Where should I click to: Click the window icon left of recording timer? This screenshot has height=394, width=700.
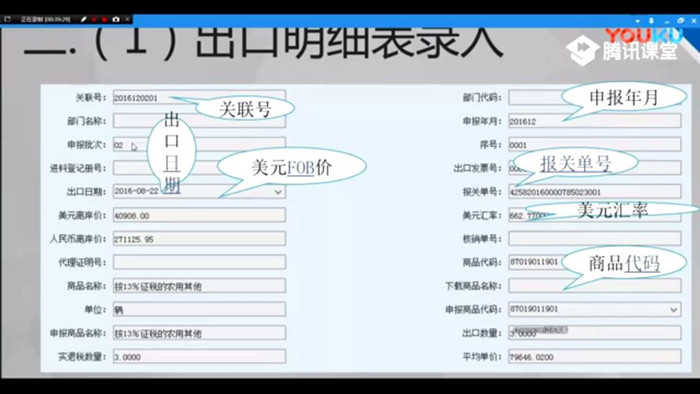point(8,20)
